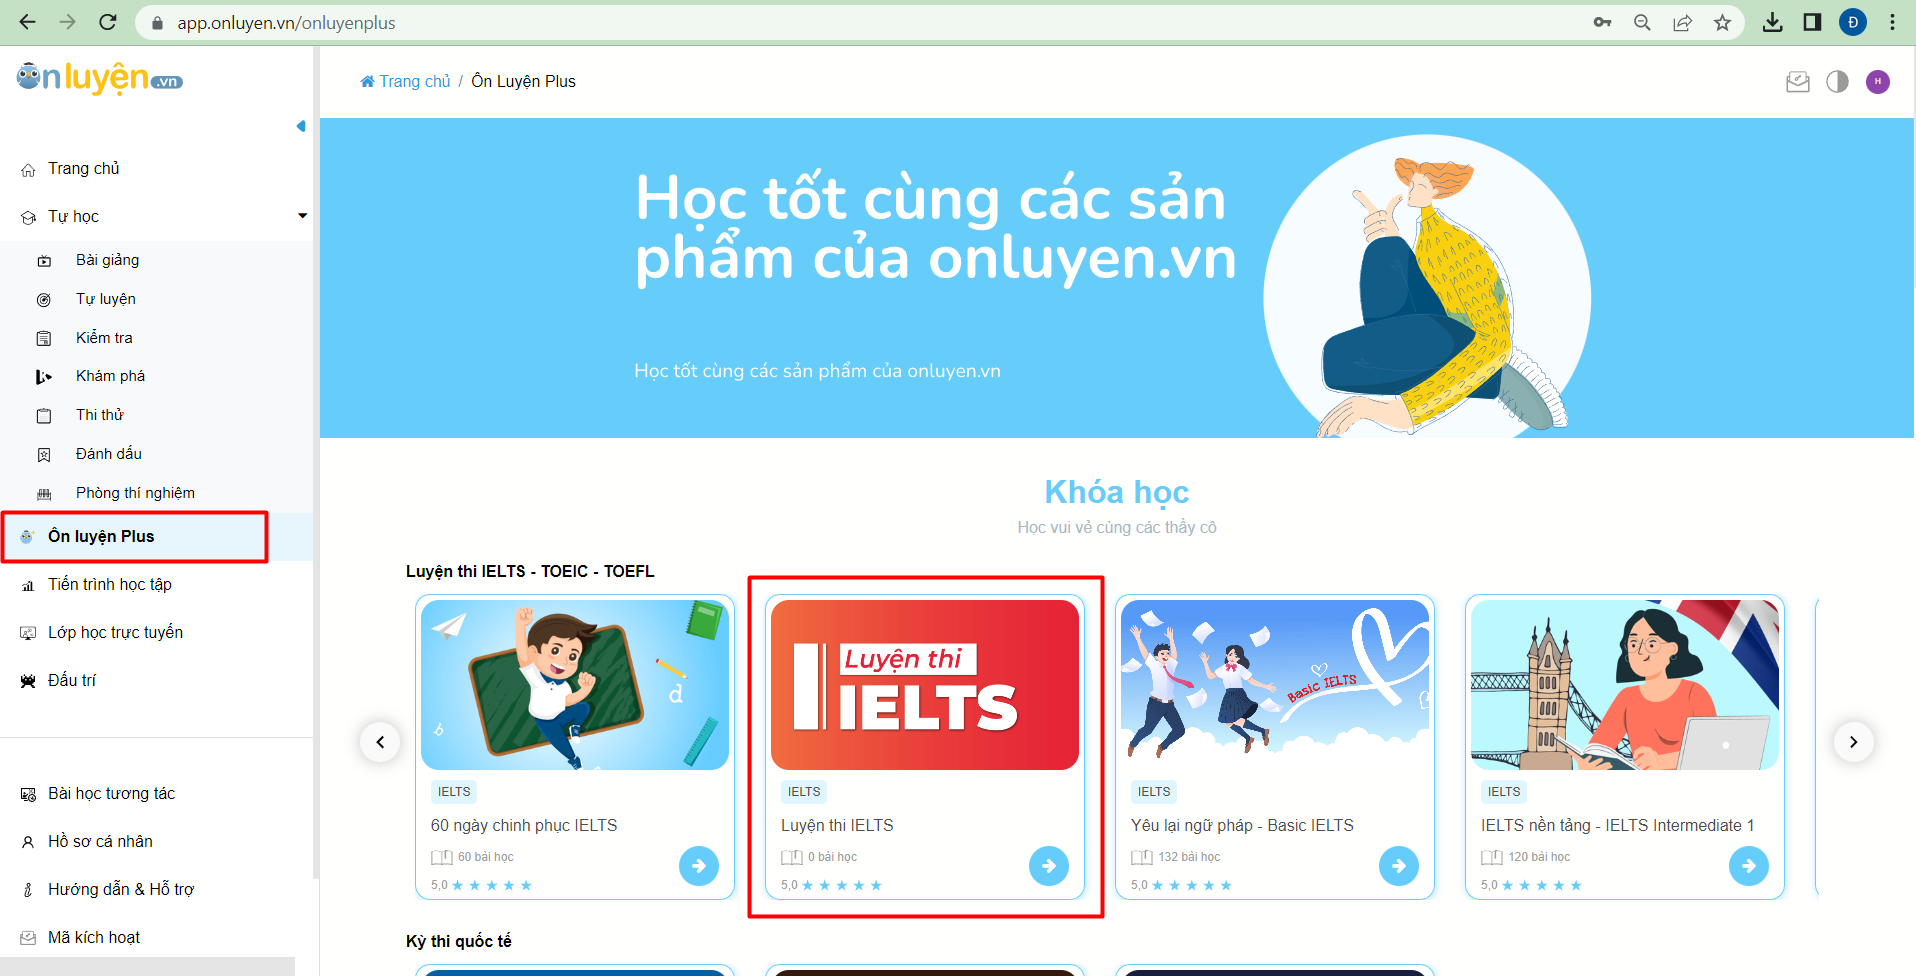The height and width of the screenshot is (976, 1916).
Task: Click Luyện thi IELTS - TOEIC - TOEFL heading
Action: click(x=530, y=572)
